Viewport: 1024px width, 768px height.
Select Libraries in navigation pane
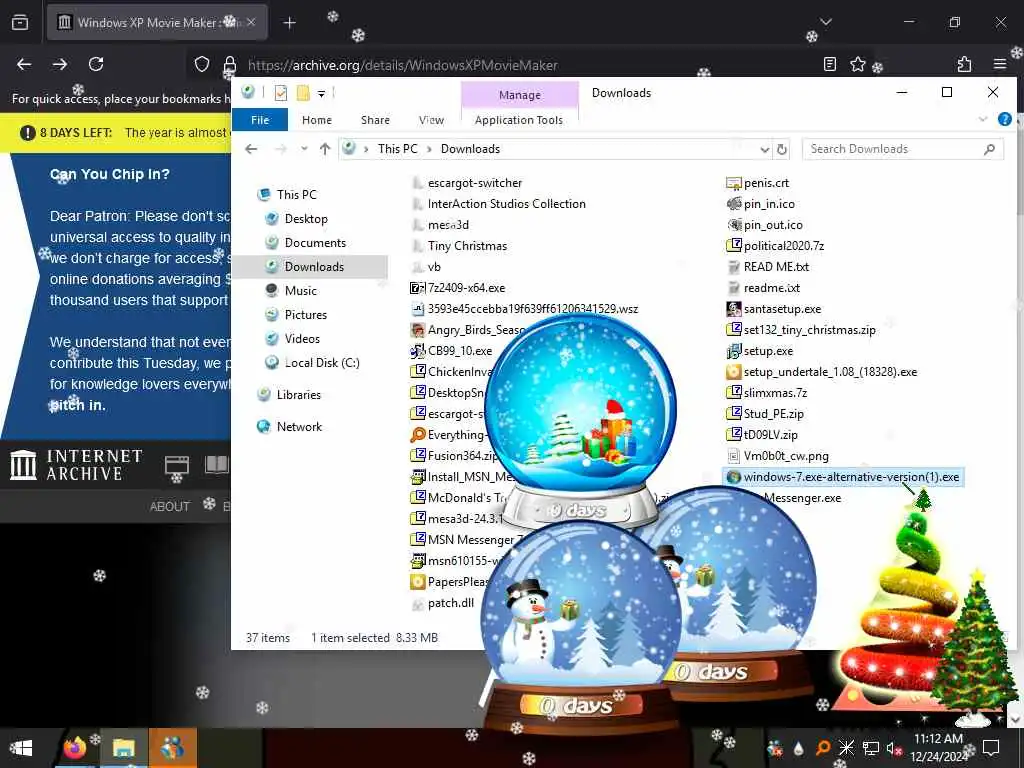(298, 395)
